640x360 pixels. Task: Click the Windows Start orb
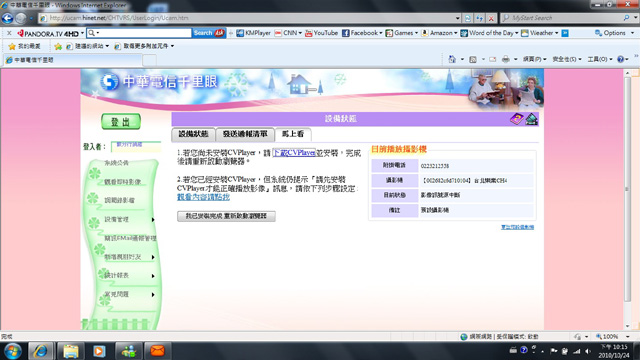[x=13, y=351]
